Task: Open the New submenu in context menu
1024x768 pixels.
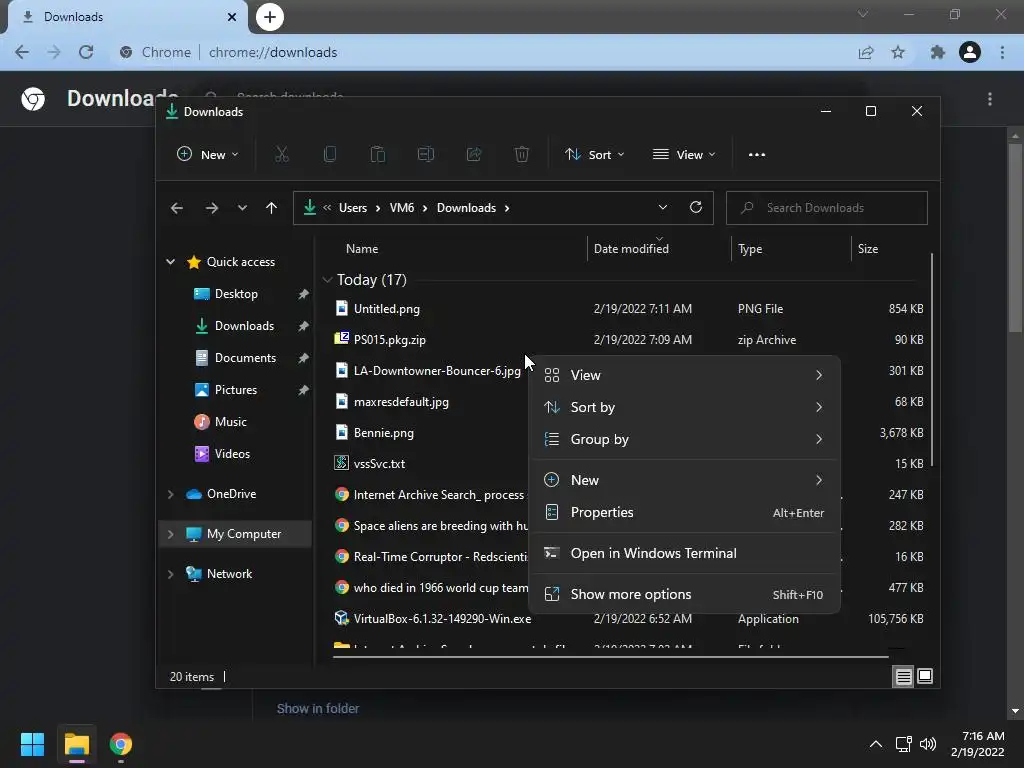Action: [x=684, y=481]
